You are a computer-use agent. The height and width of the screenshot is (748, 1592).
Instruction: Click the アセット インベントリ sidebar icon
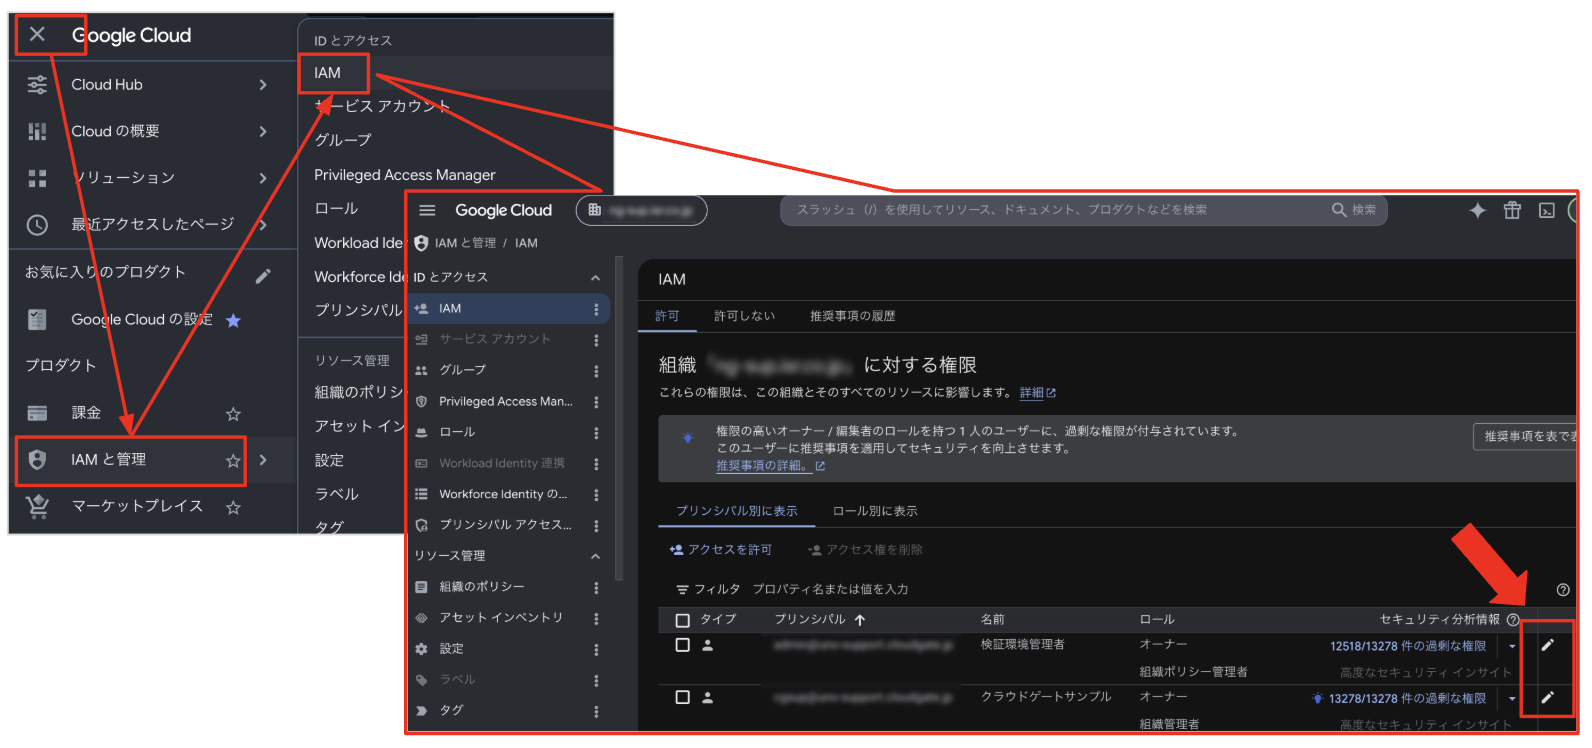[x=421, y=618]
